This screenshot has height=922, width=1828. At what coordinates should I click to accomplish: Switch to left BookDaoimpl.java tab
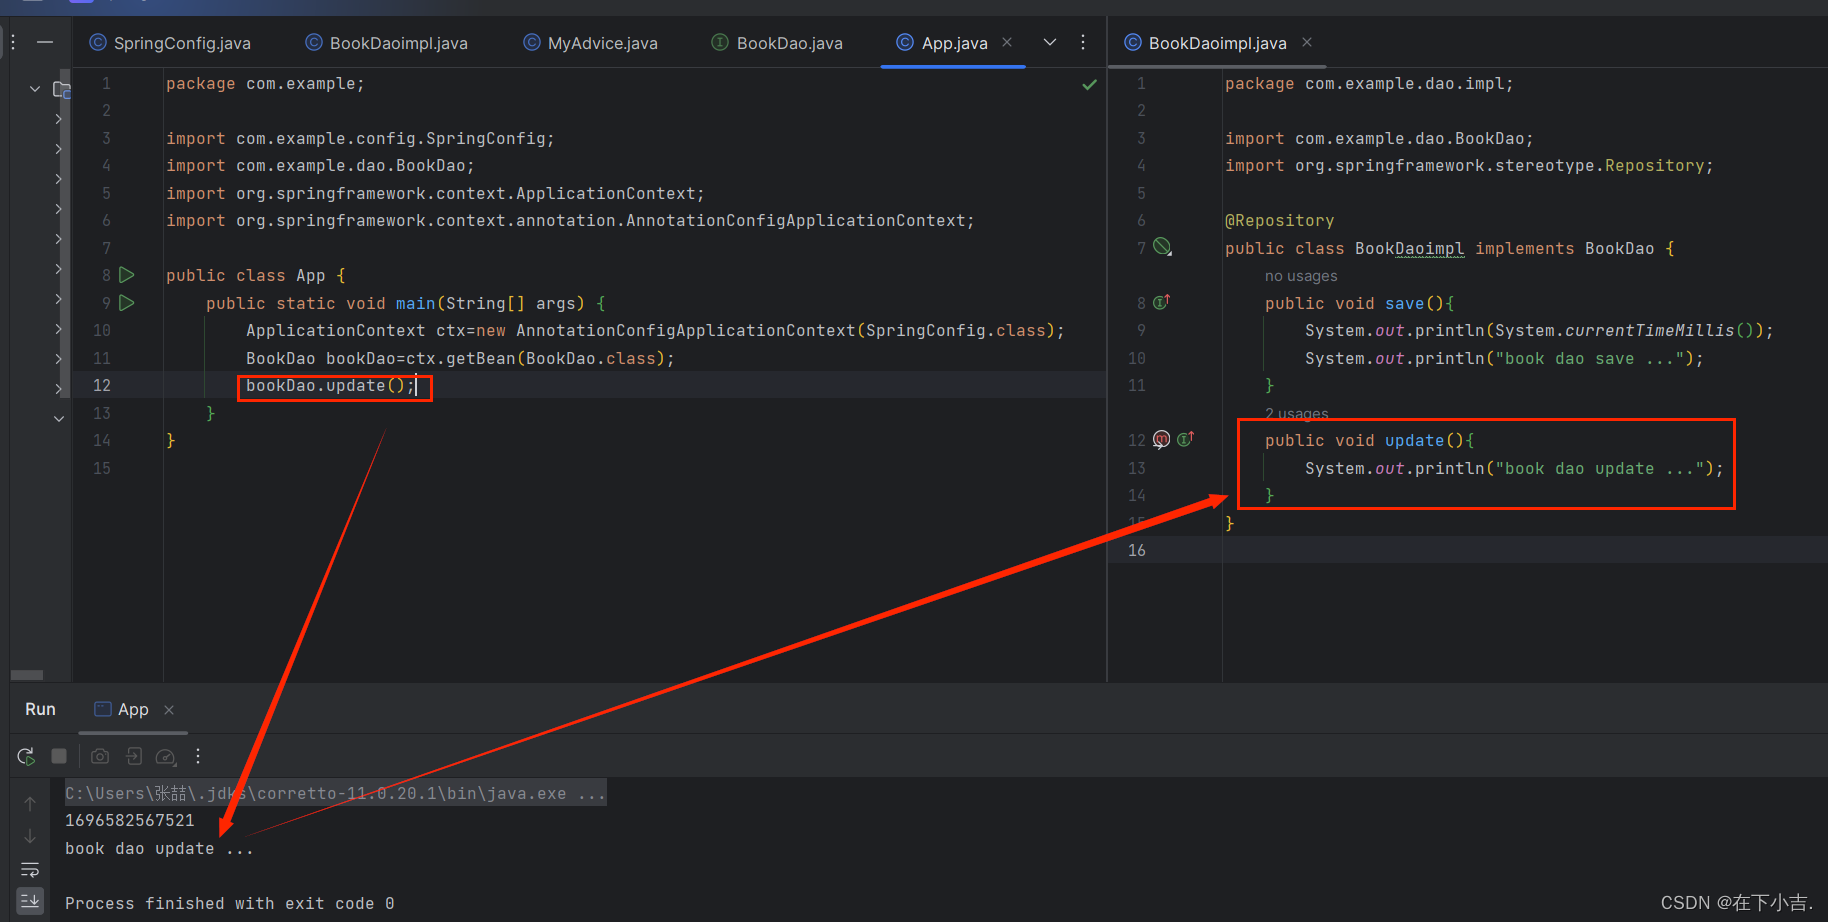click(386, 43)
